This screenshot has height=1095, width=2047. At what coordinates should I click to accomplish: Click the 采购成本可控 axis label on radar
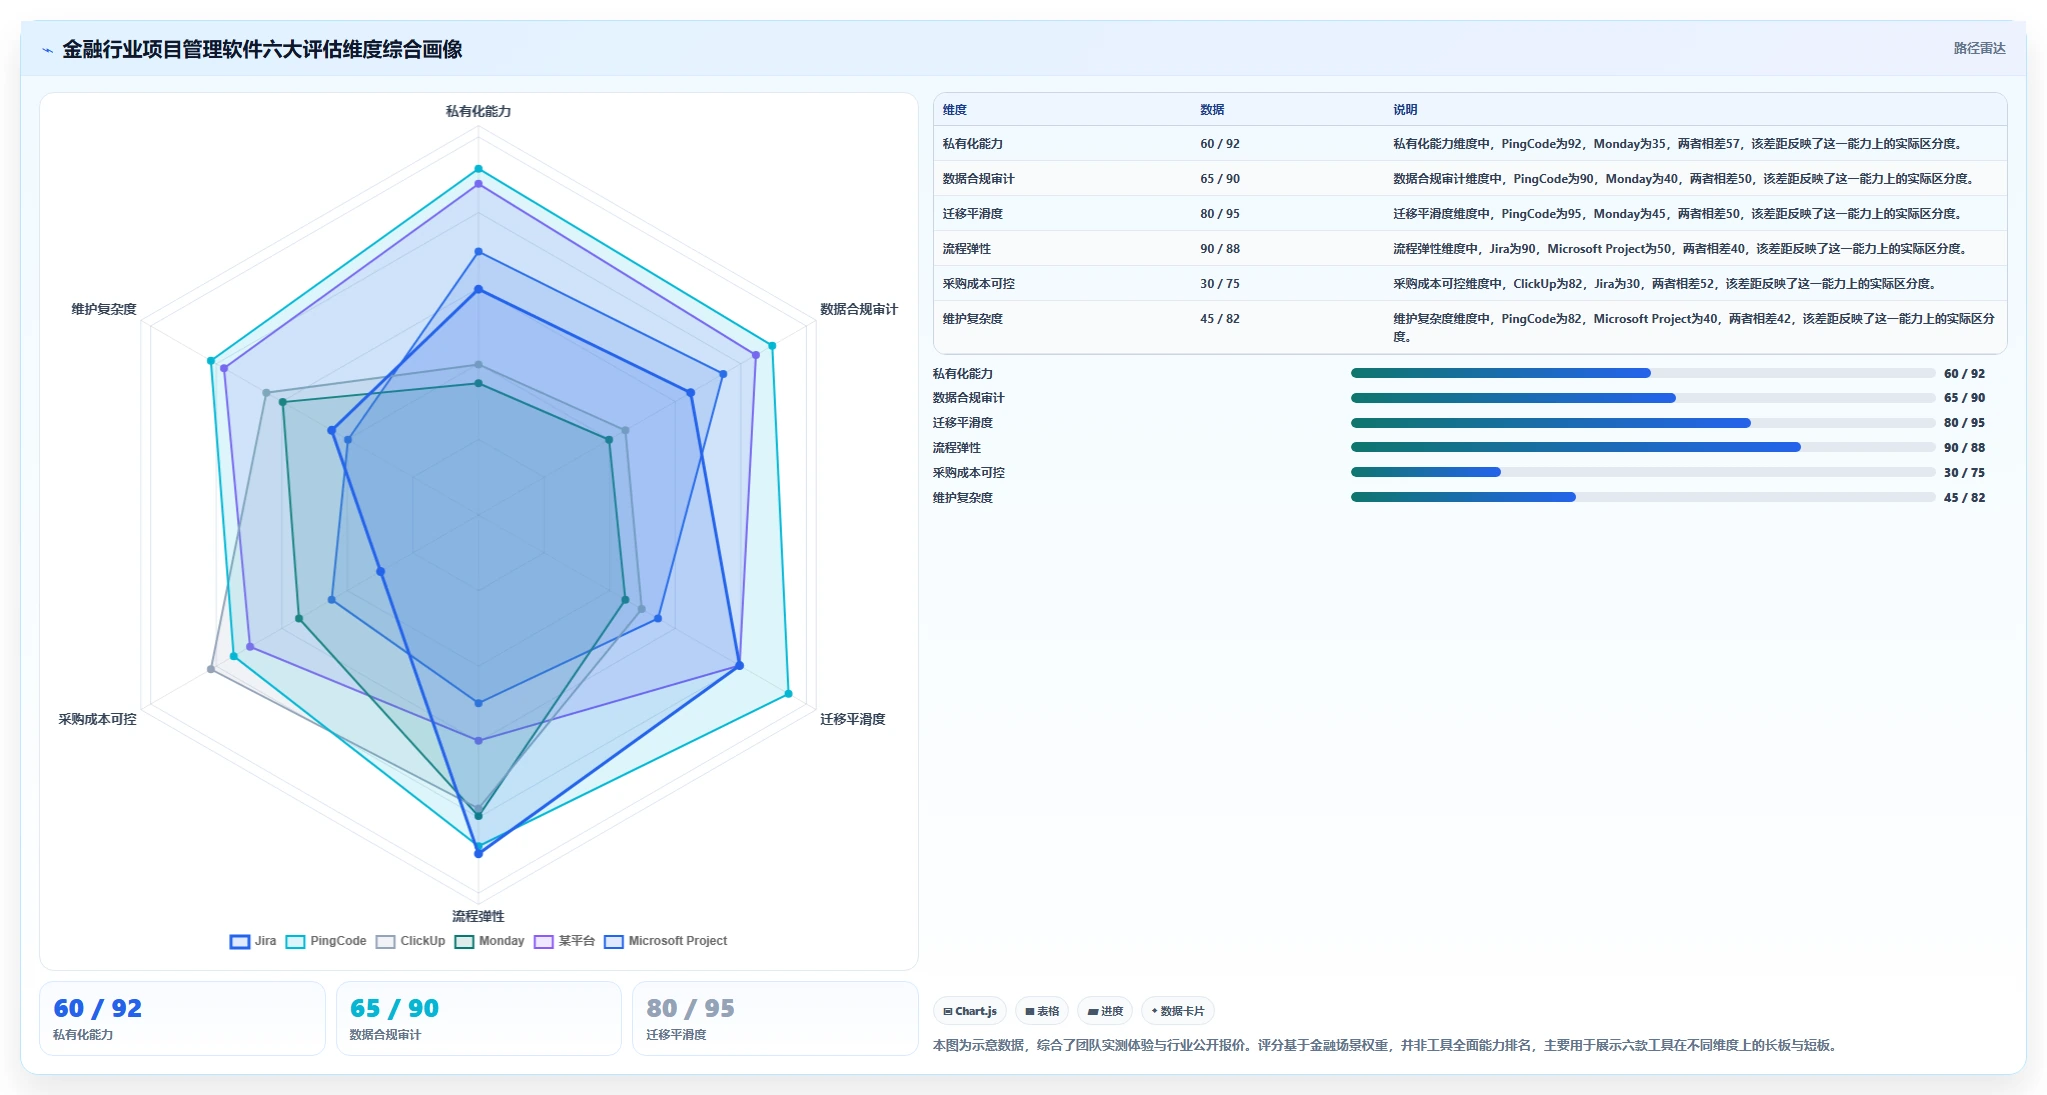coord(97,719)
